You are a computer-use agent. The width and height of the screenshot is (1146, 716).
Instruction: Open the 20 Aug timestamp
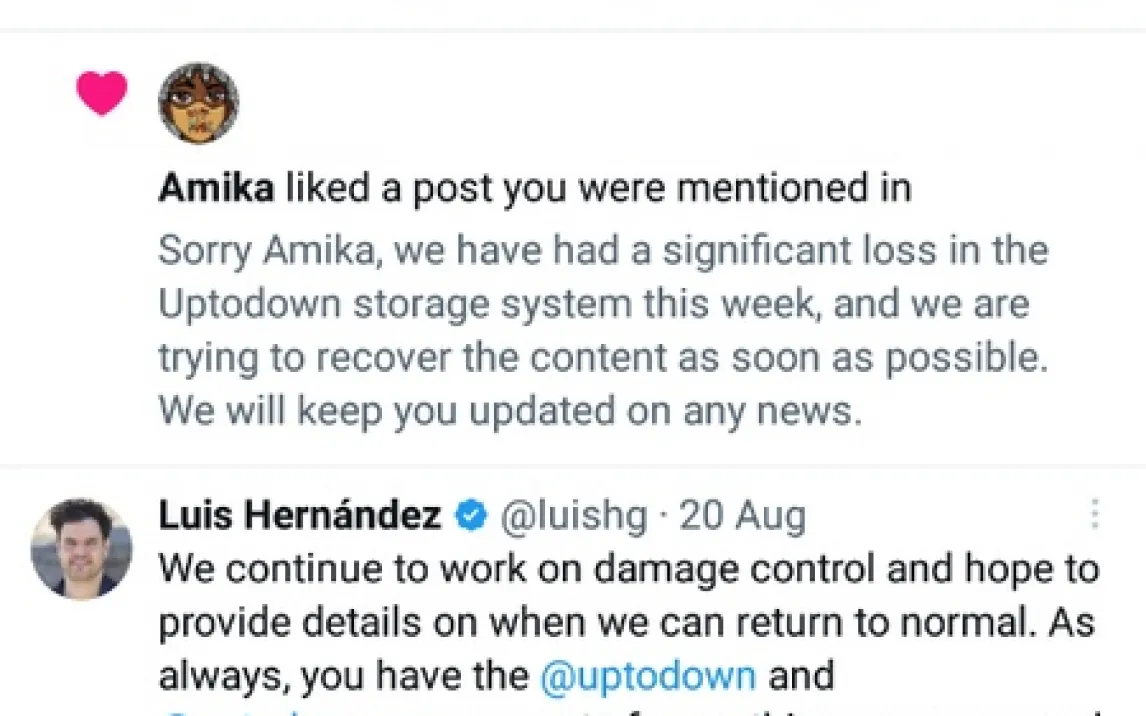(742, 517)
